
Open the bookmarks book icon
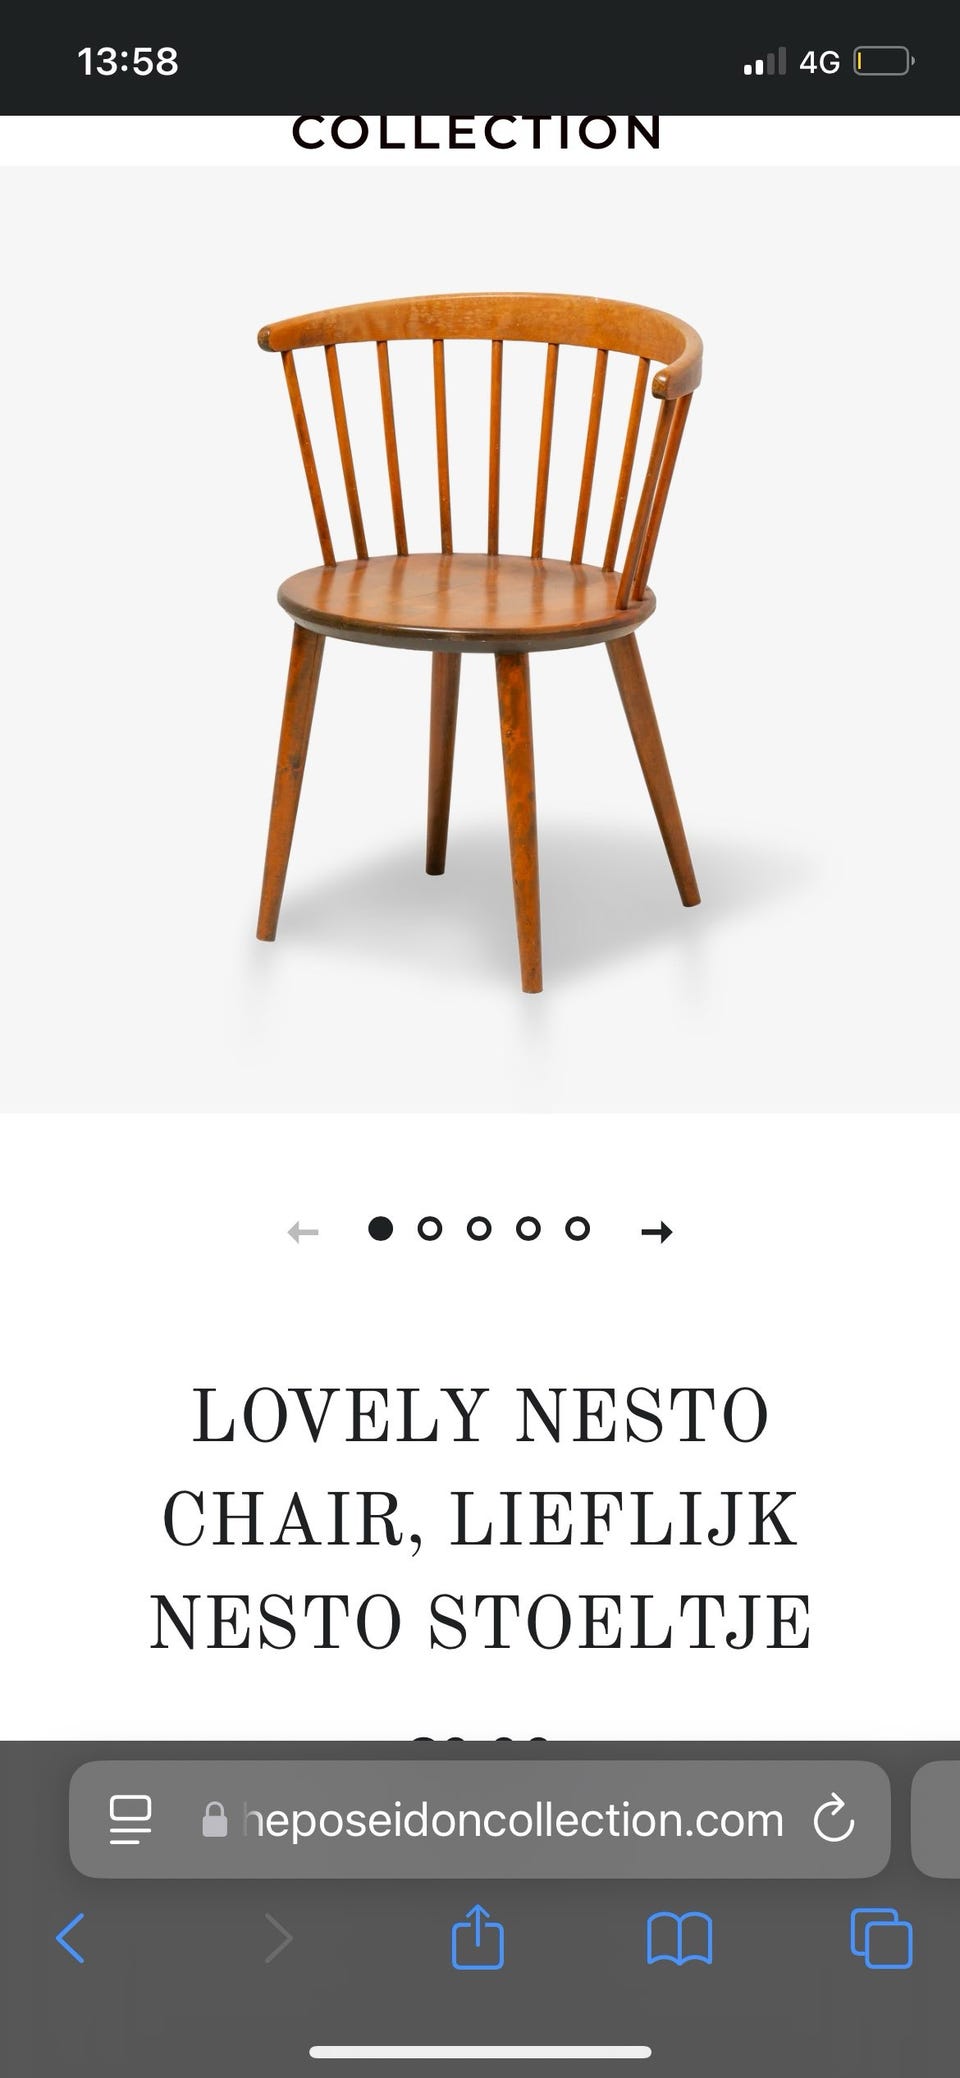(680, 1939)
